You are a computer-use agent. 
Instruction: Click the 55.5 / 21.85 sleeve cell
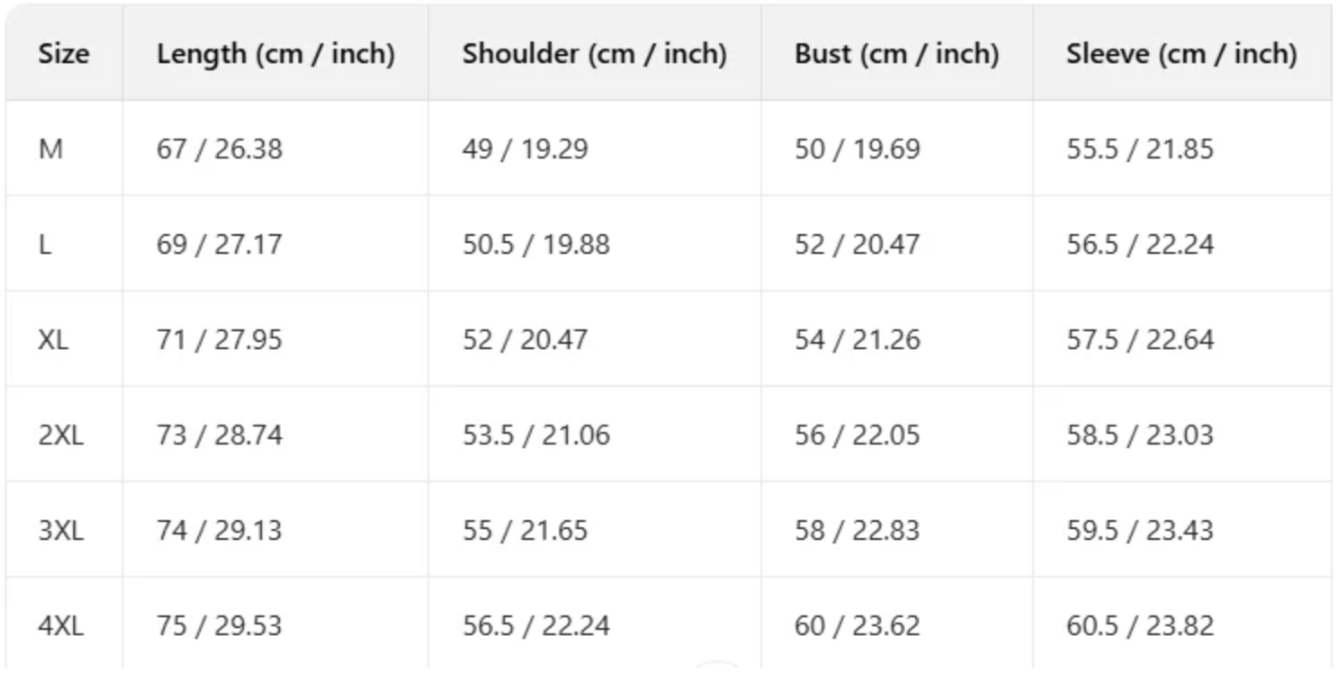click(x=1139, y=149)
